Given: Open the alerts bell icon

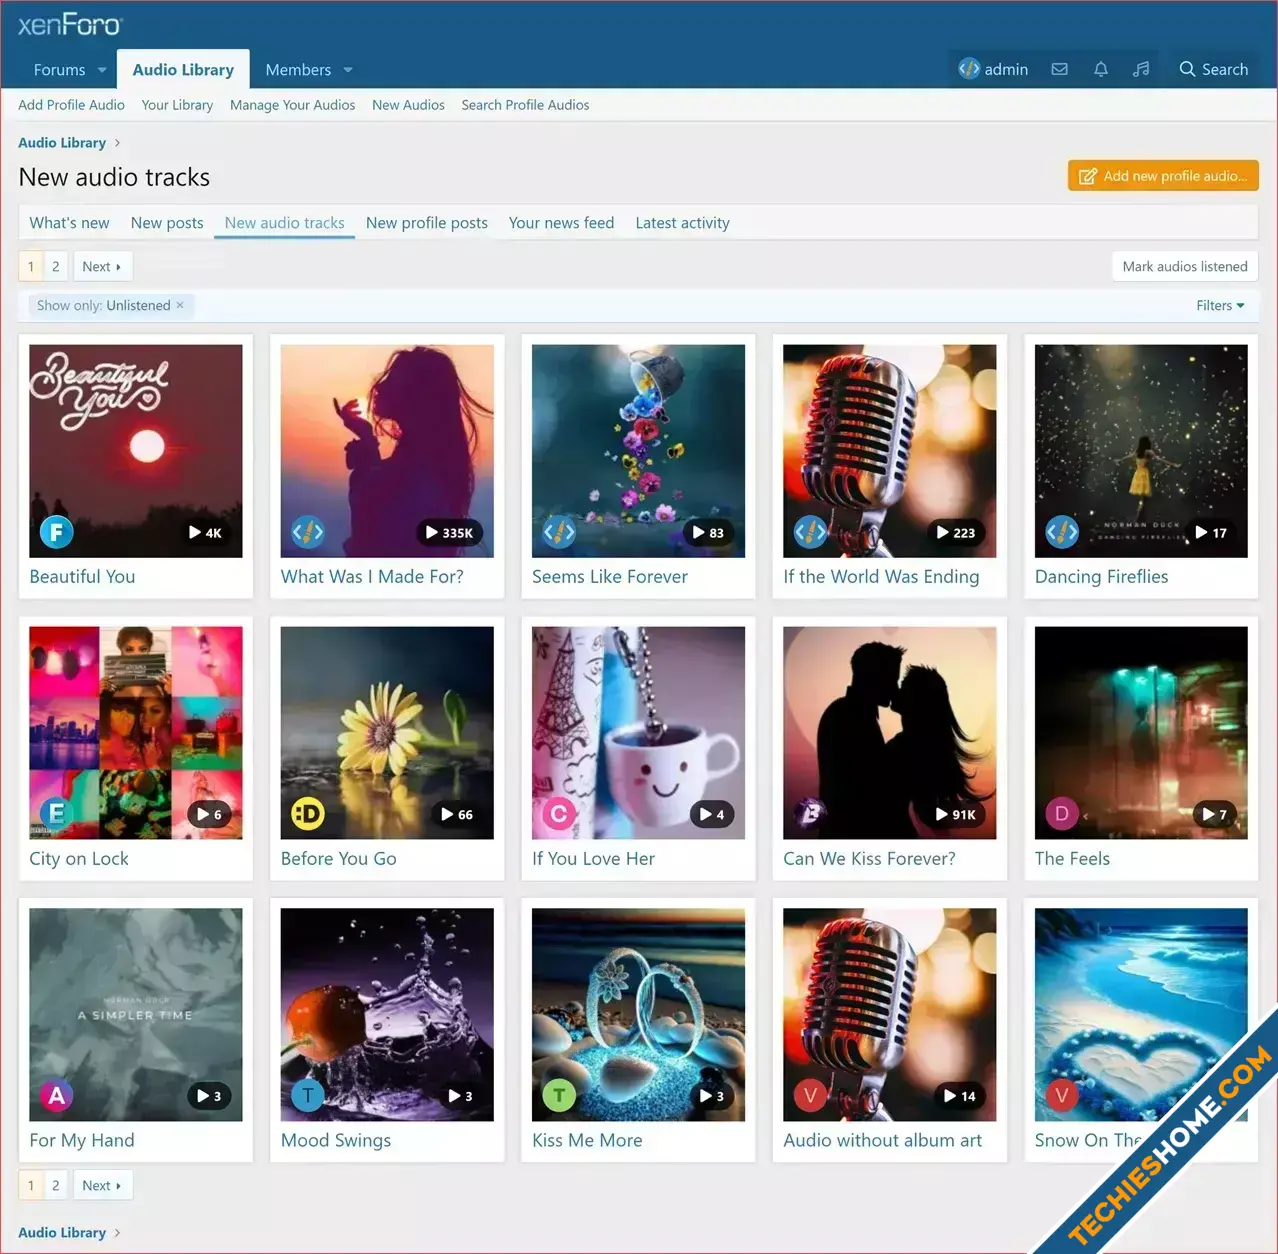Looking at the screenshot, I should click(1100, 69).
